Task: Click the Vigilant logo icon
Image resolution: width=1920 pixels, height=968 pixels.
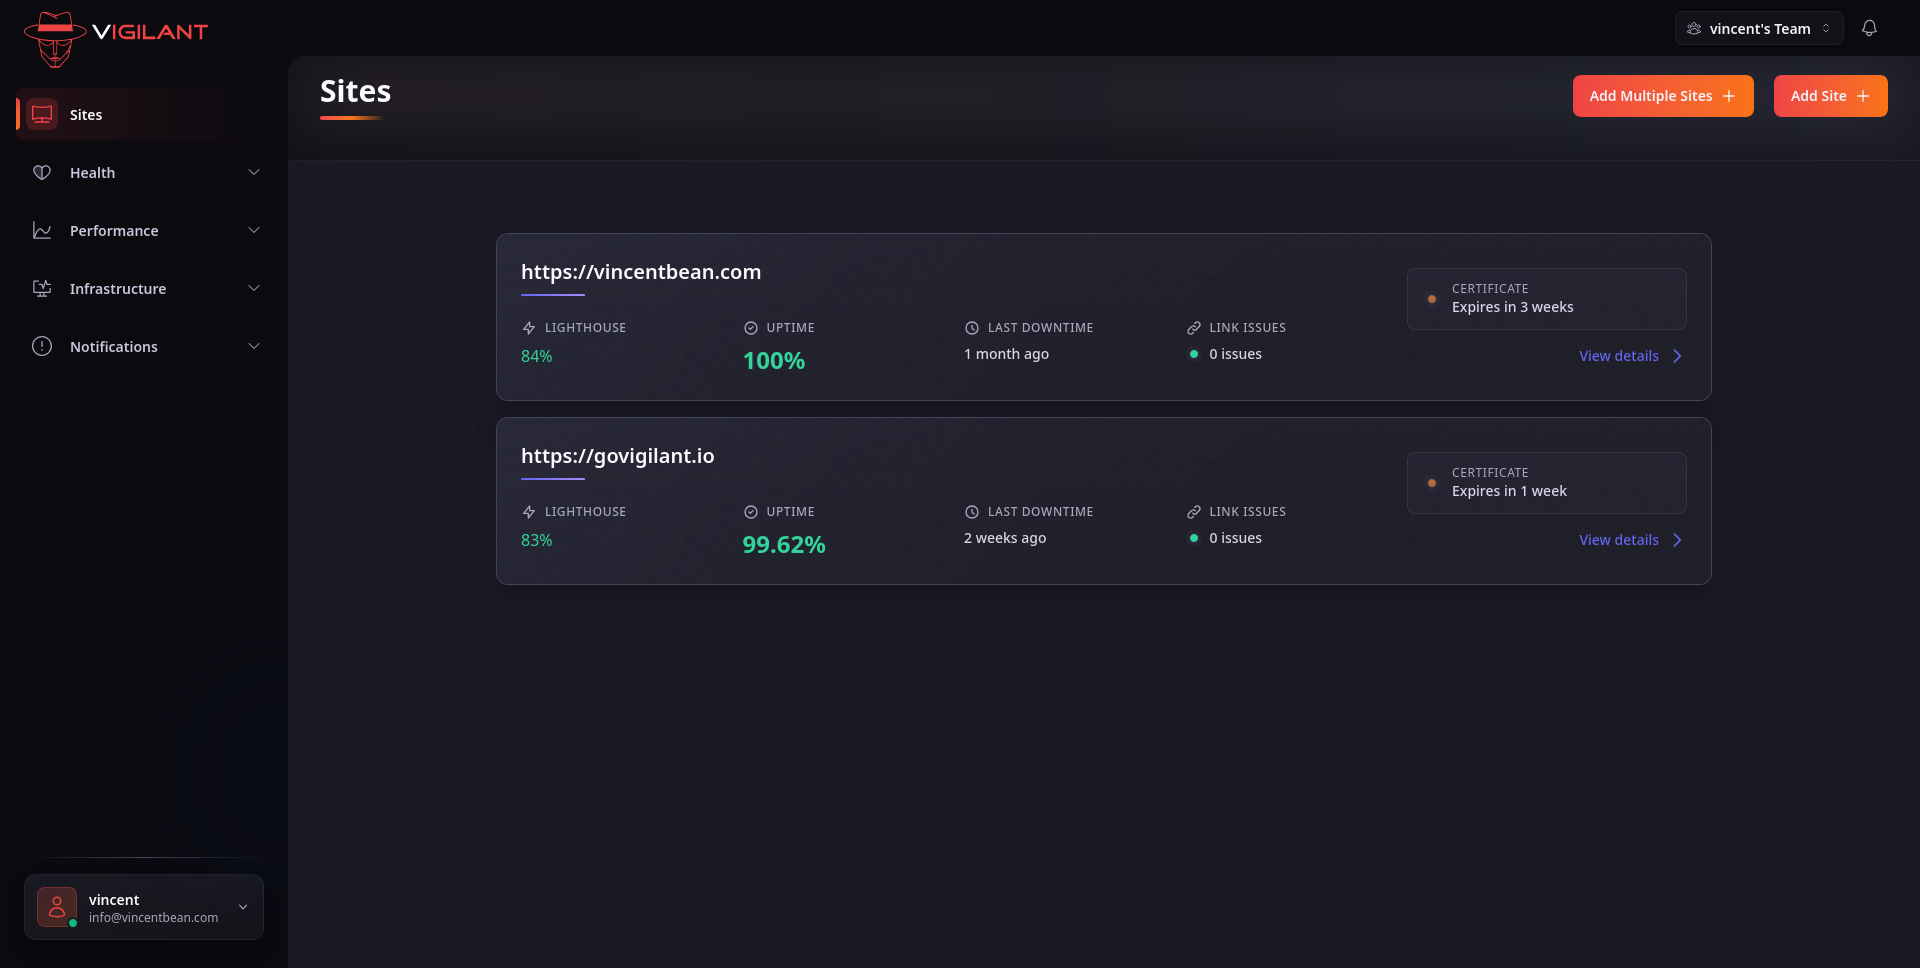Action: 55,38
